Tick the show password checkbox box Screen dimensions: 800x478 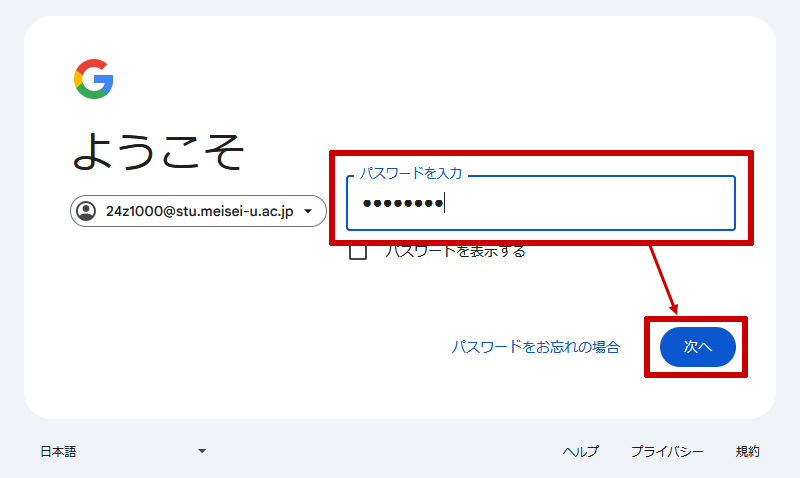tap(358, 252)
